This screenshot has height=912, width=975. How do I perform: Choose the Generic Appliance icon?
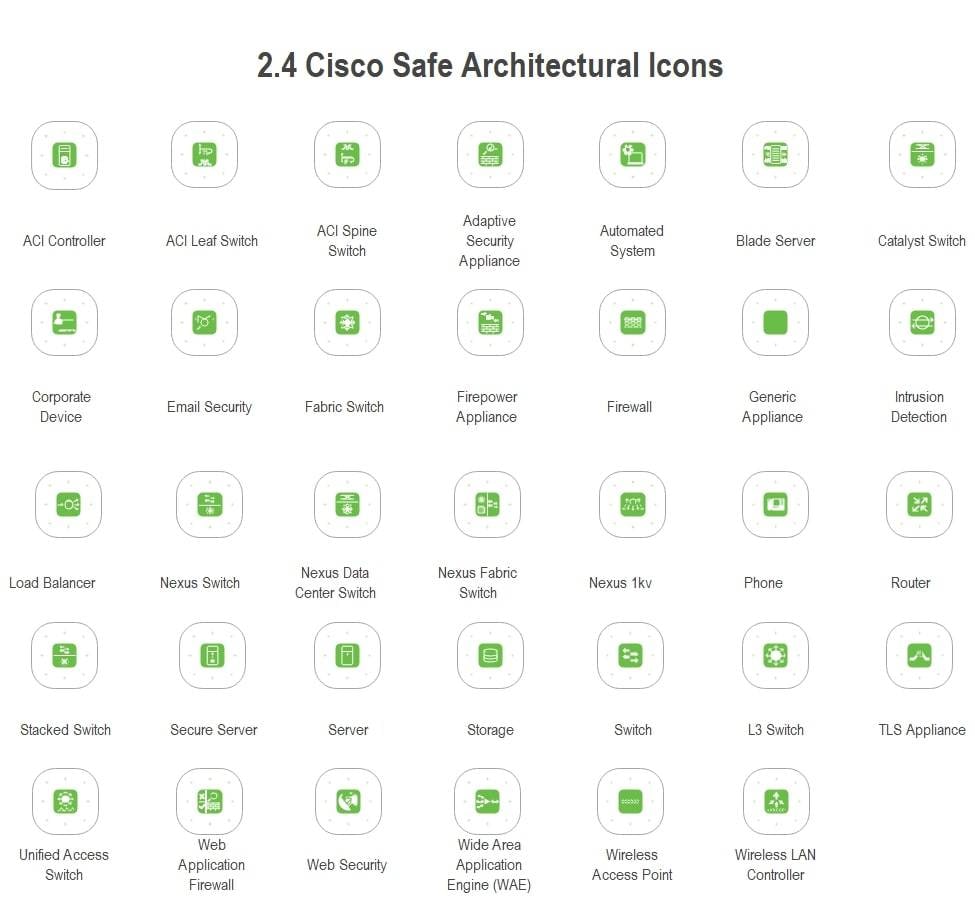pyautogui.click(x=775, y=322)
